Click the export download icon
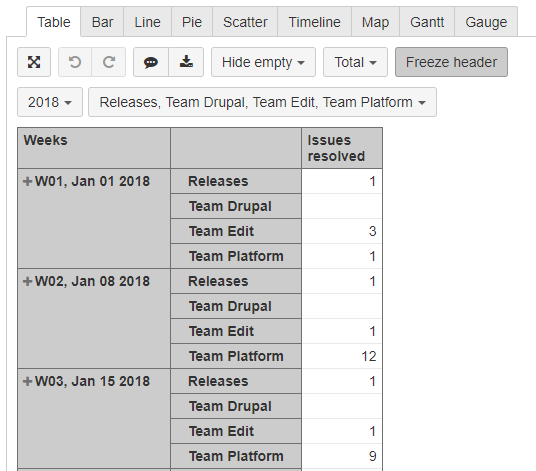The height and width of the screenshot is (471, 536). [186, 62]
